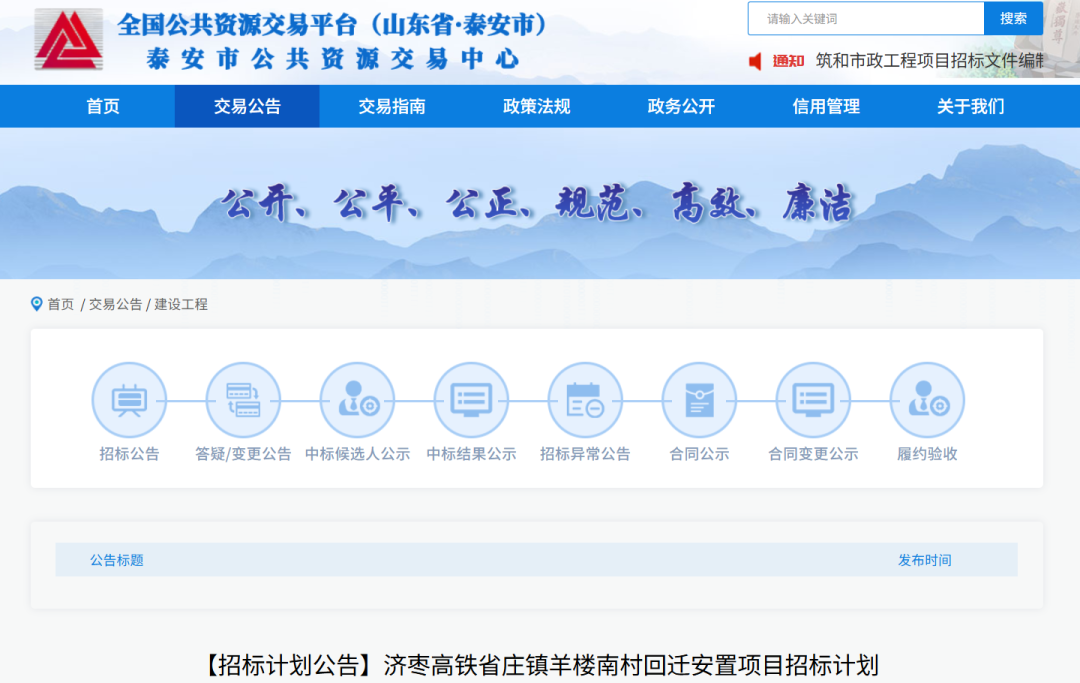Open the 政策法规 menu item
Image resolution: width=1080 pixels, height=683 pixels.
tap(537, 107)
